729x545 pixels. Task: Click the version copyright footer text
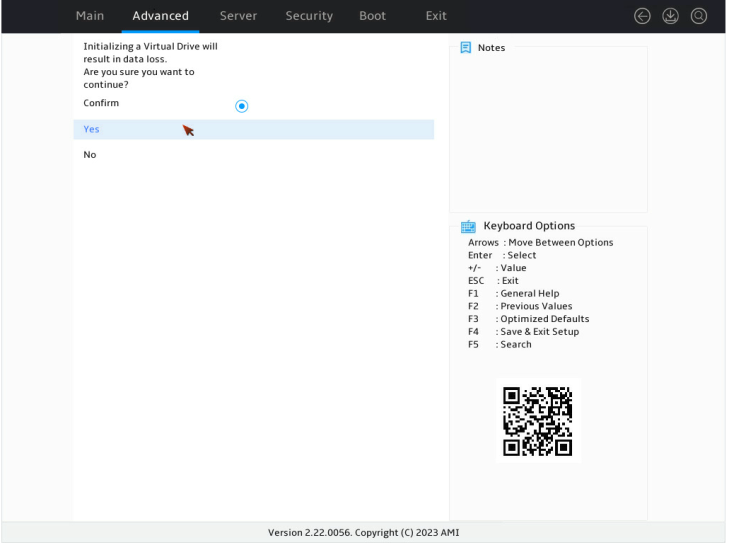[364, 533]
